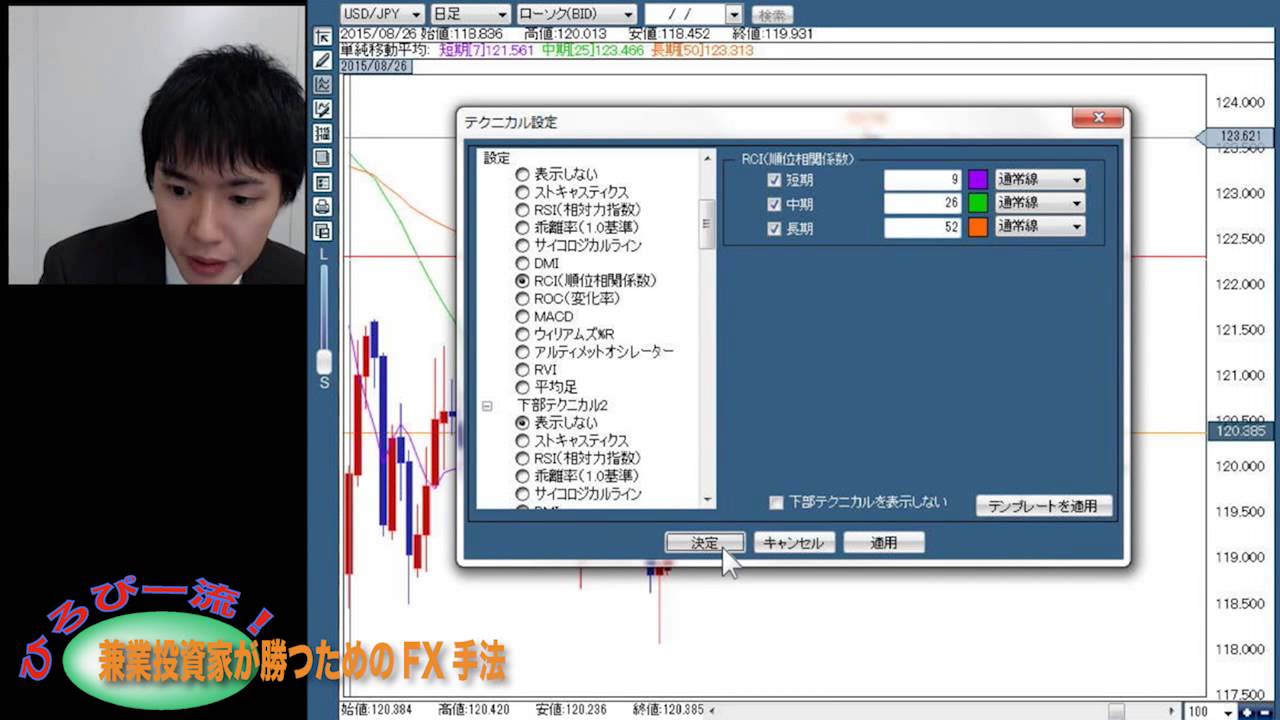Collapse the 下部テクニカル2 tree group
This screenshot has width=1280, height=720.
[x=488, y=406]
